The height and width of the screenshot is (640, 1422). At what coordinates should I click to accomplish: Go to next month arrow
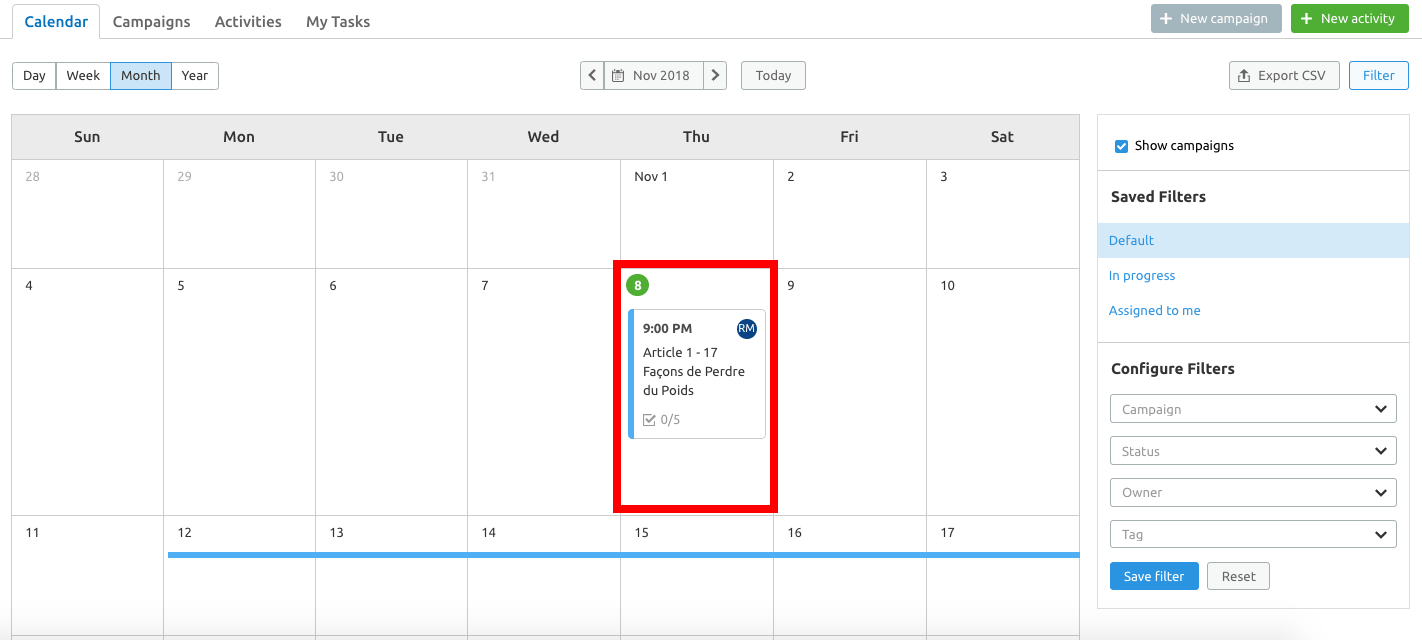tap(715, 76)
